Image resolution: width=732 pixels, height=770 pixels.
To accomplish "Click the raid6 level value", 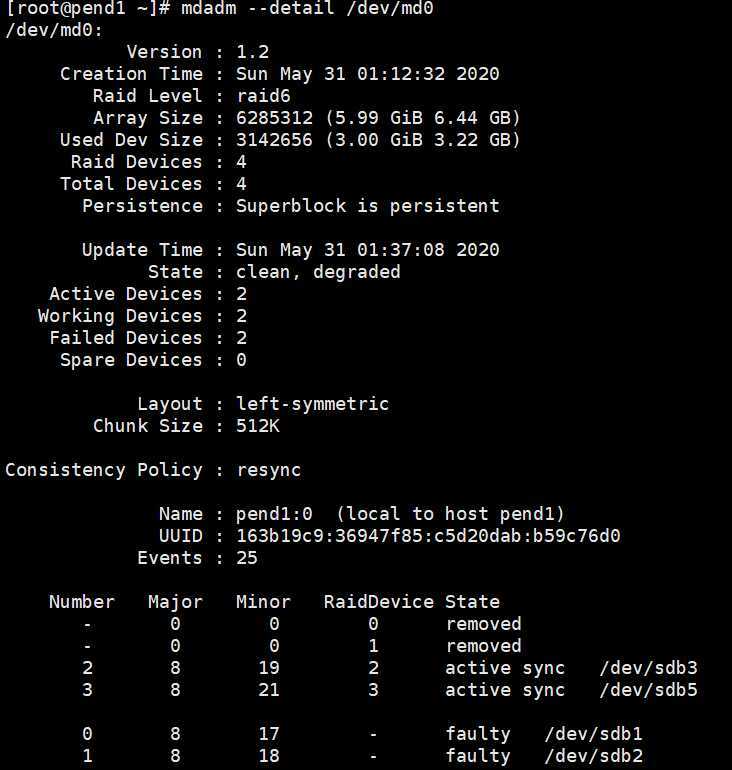I will tap(263, 96).
